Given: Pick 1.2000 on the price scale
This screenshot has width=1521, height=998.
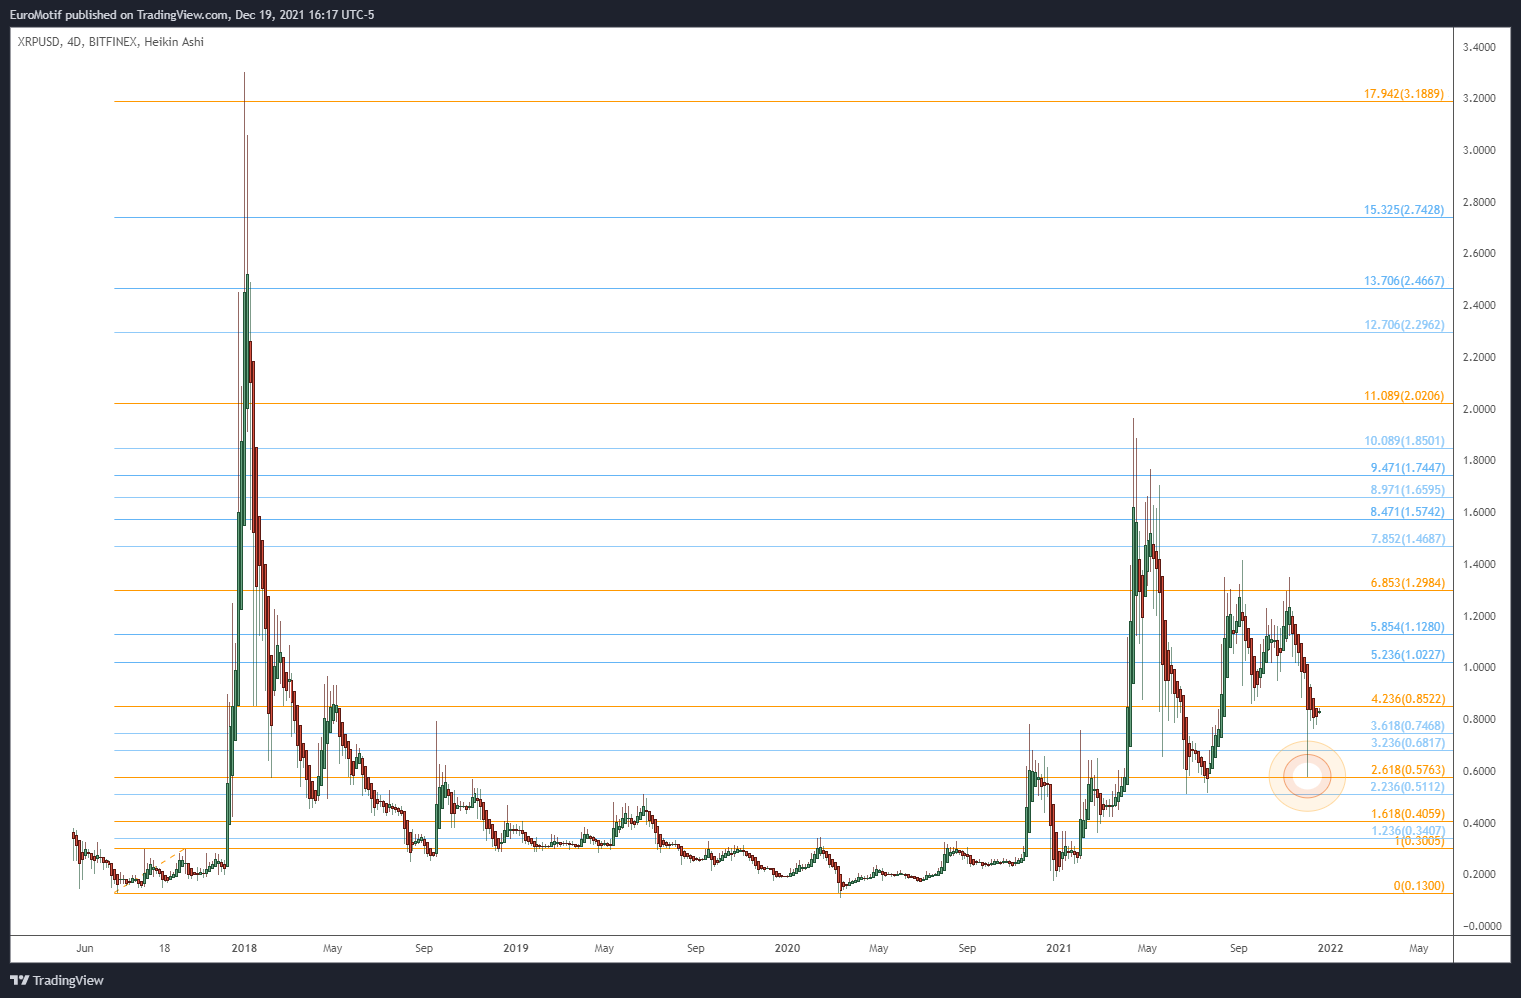Looking at the screenshot, I should [x=1479, y=616].
